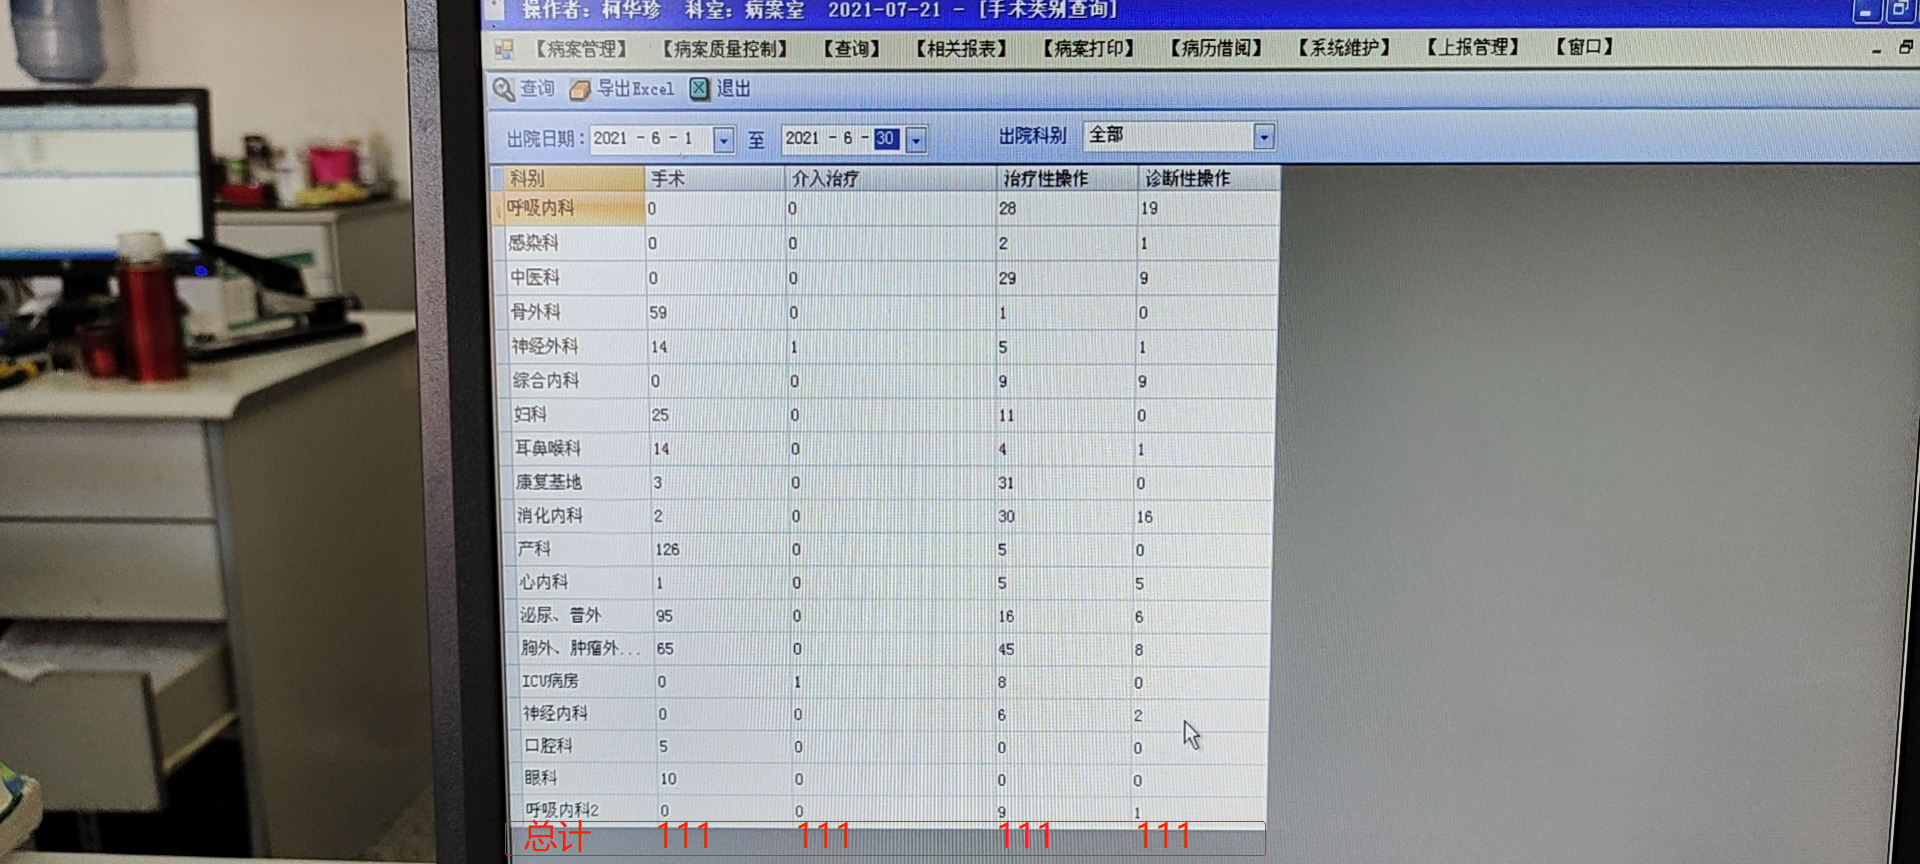Image resolution: width=1920 pixels, height=864 pixels.
Task: Open the 【相关报表】 menu
Action: (961, 48)
